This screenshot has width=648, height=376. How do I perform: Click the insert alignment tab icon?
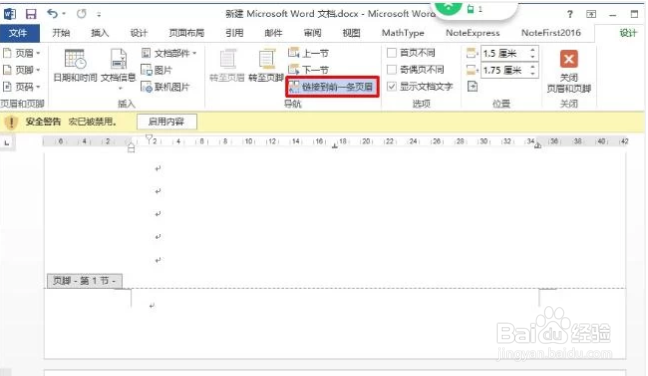pos(472,86)
